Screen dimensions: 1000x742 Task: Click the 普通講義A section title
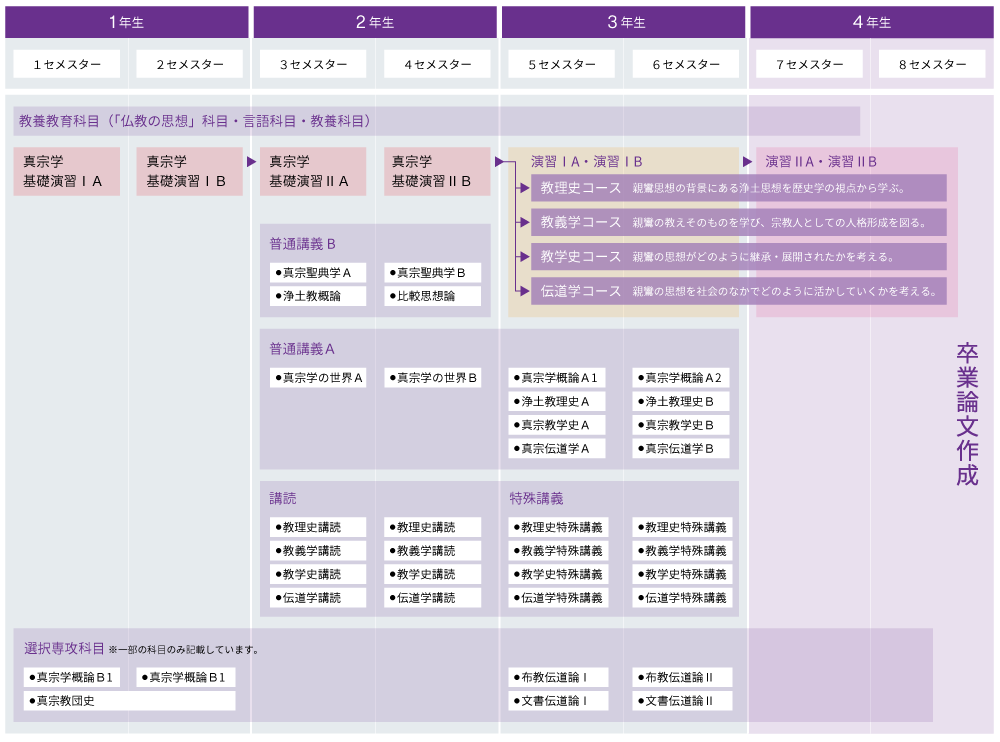coord(302,350)
